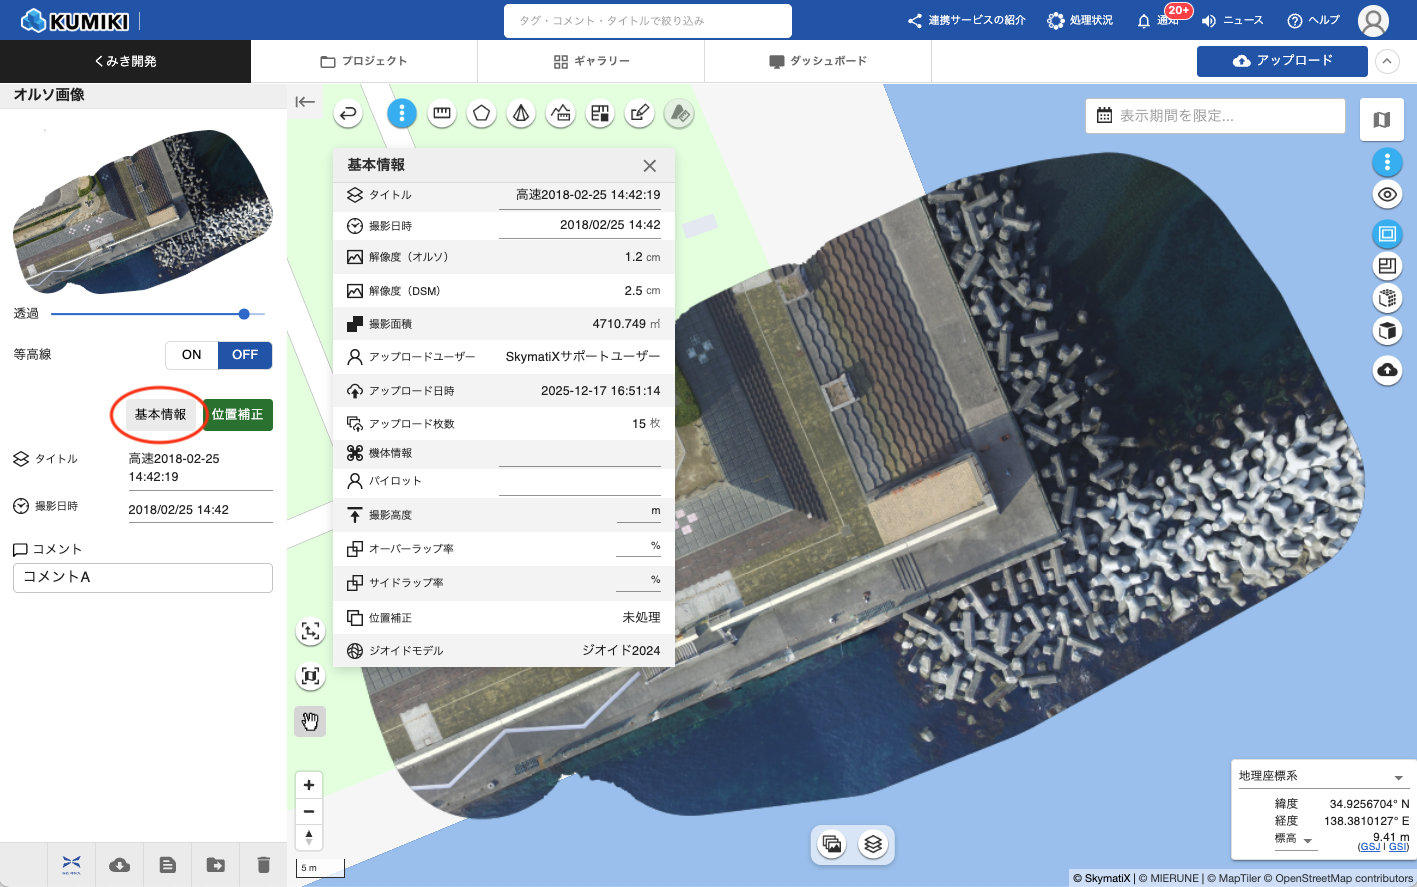1417x887 pixels.
Task: Open the cross-section profile measurement tool
Action: pyautogui.click(x=561, y=113)
